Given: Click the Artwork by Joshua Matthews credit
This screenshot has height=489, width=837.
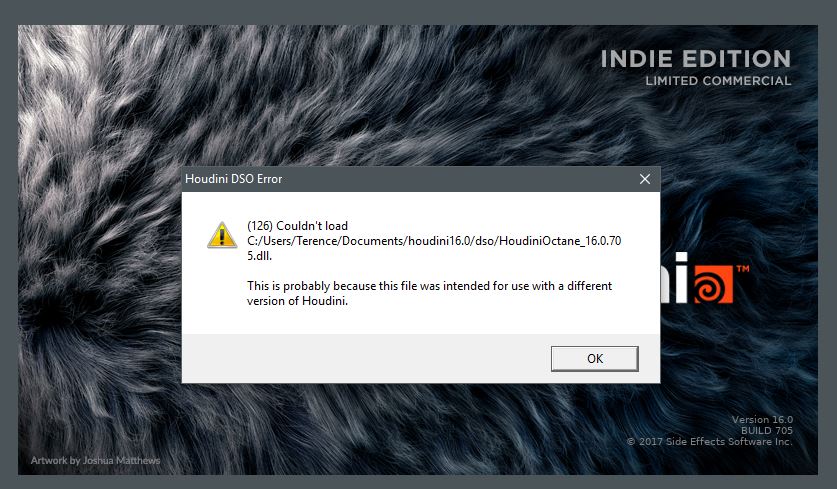Looking at the screenshot, I should [x=95, y=460].
